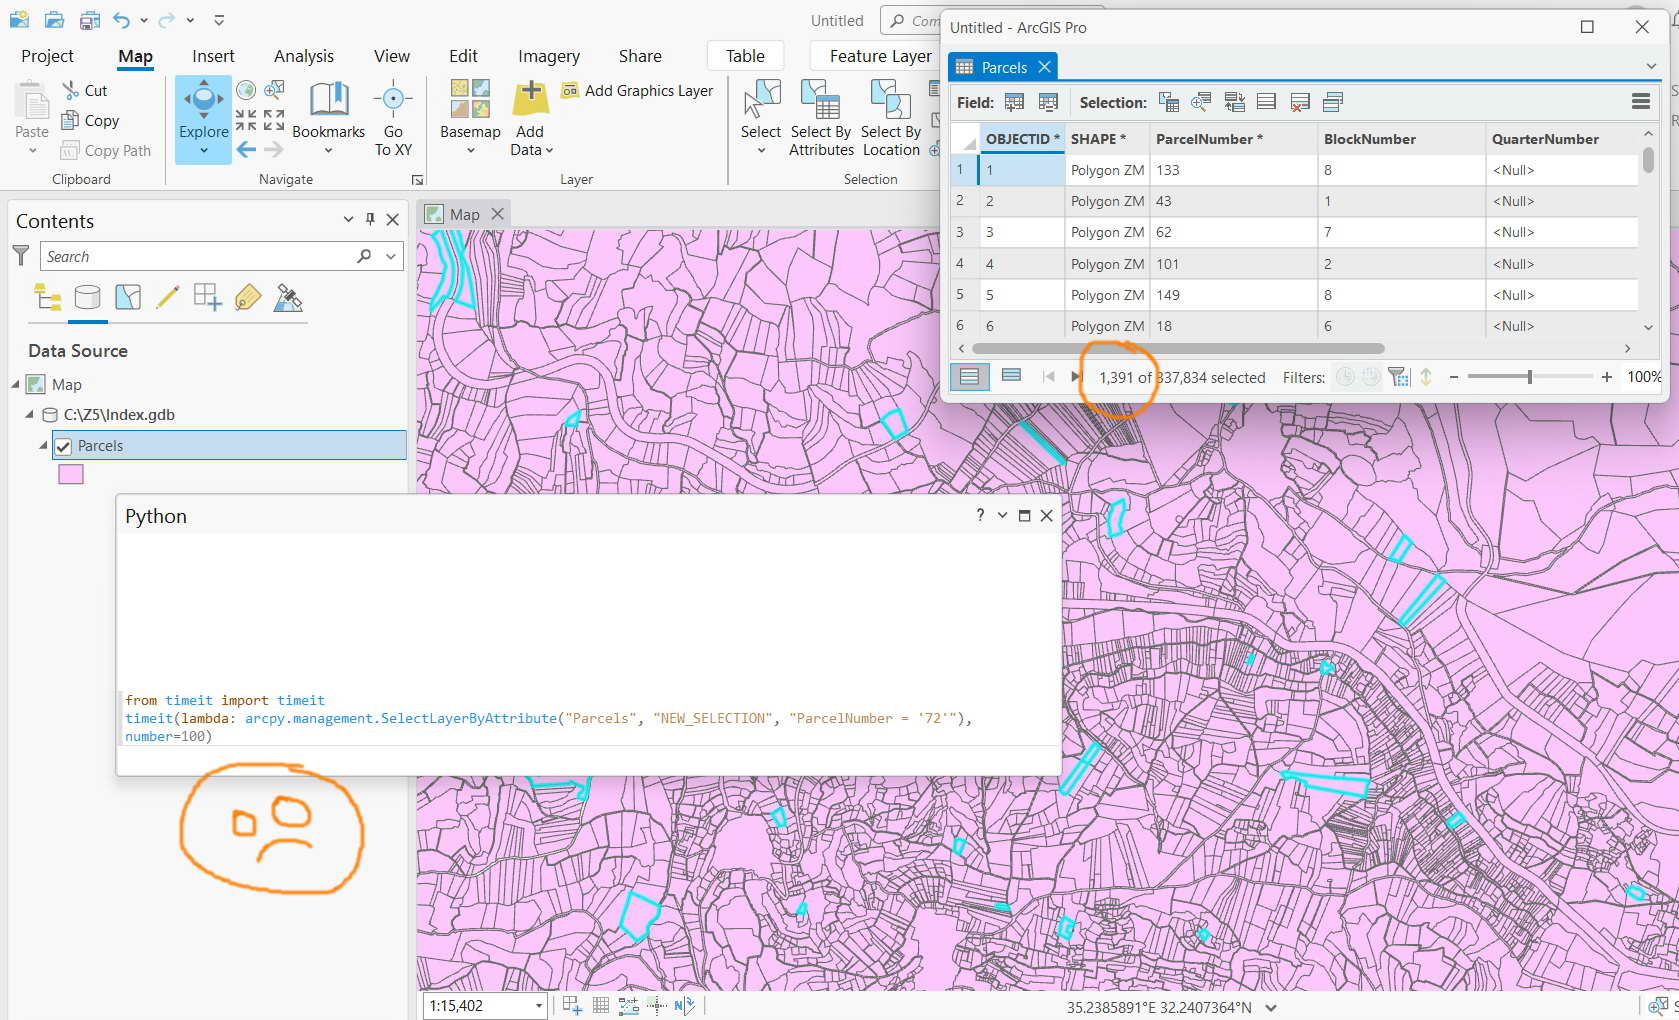1679x1020 pixels.
Task: Jump to last record in attribute table
Action: 1075,377
